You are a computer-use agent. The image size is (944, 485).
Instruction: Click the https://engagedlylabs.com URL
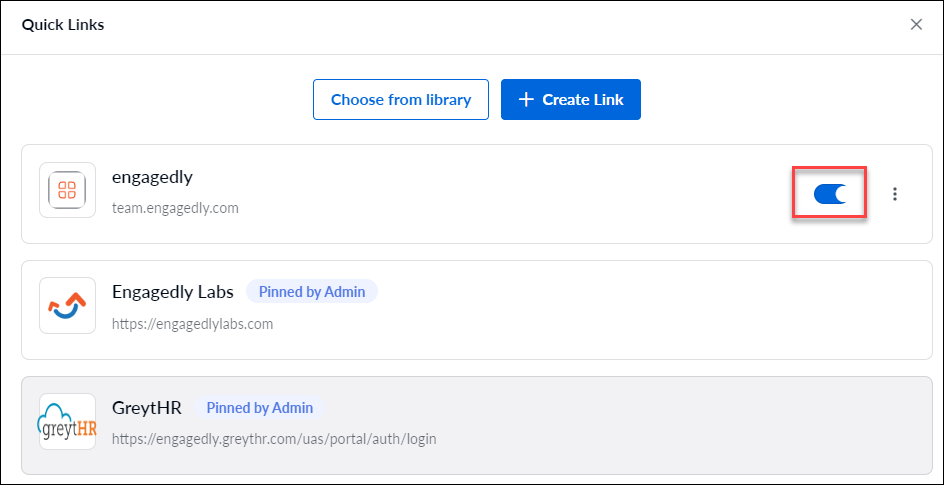[x=193, y=324]
